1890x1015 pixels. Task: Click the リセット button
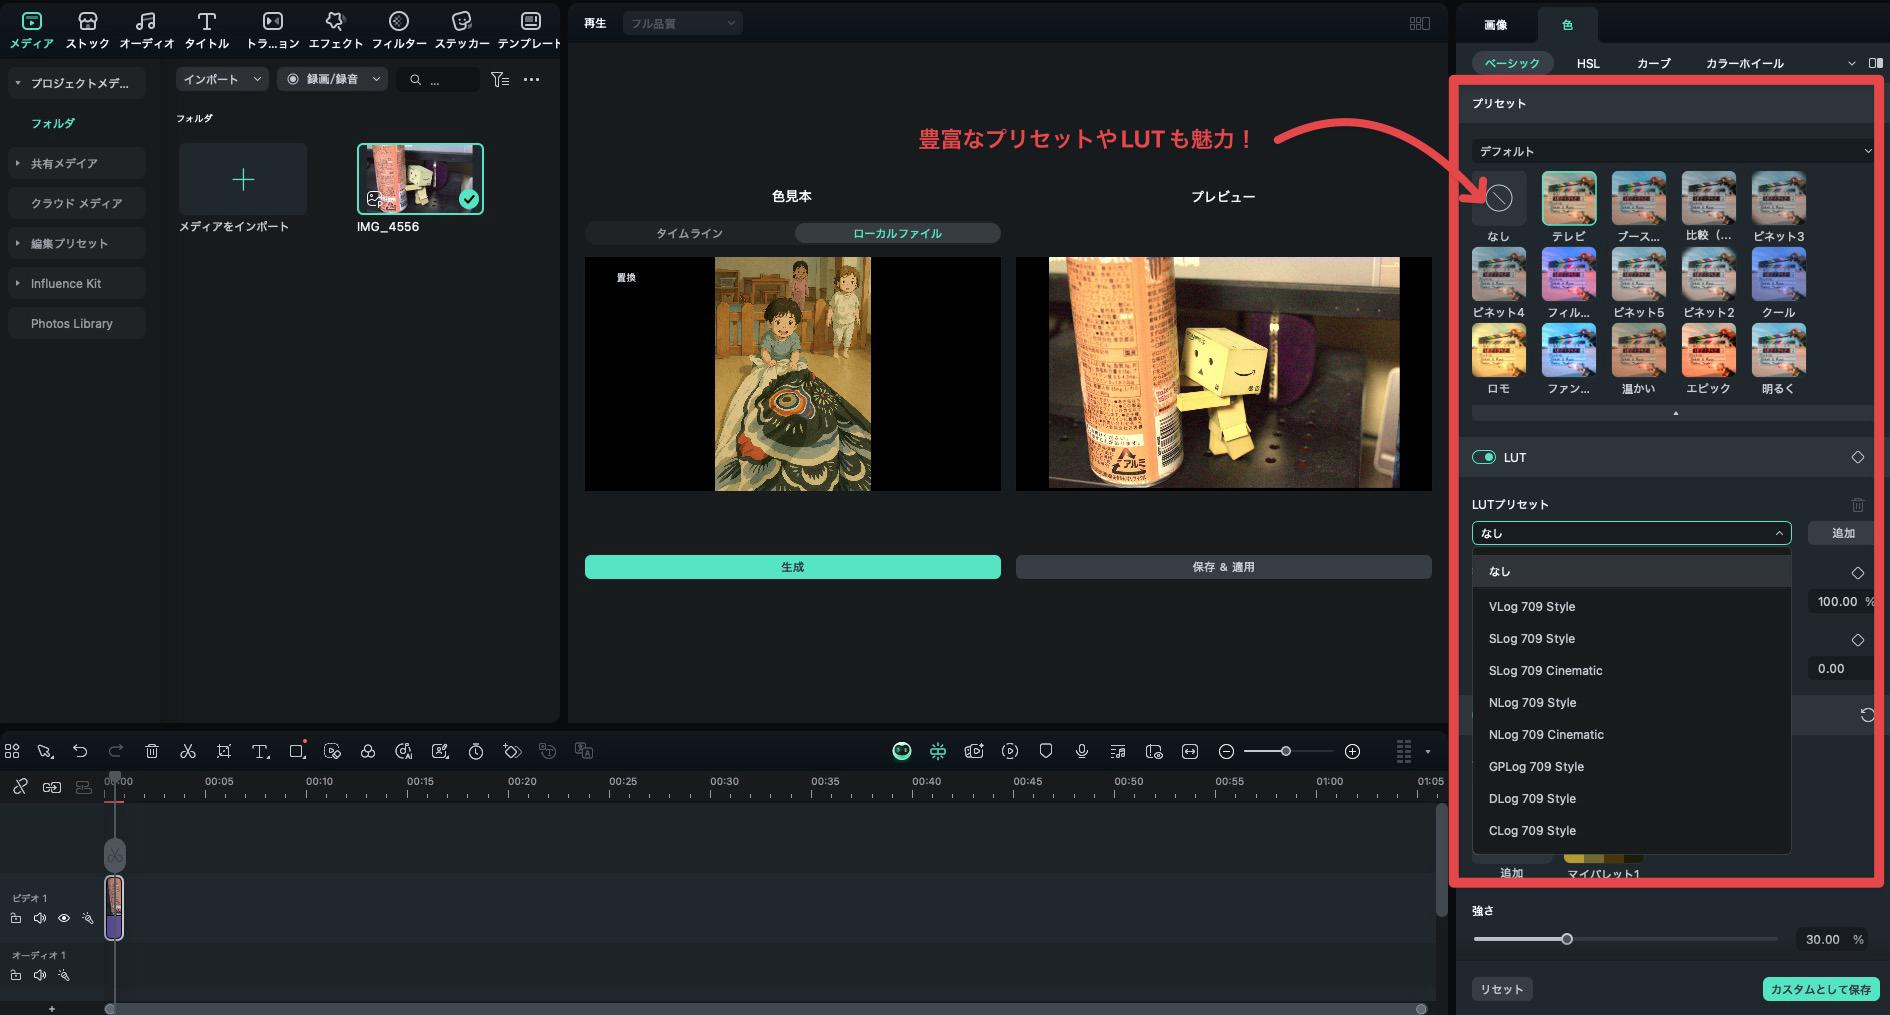pyautogui.click(x=1502, y=989)
